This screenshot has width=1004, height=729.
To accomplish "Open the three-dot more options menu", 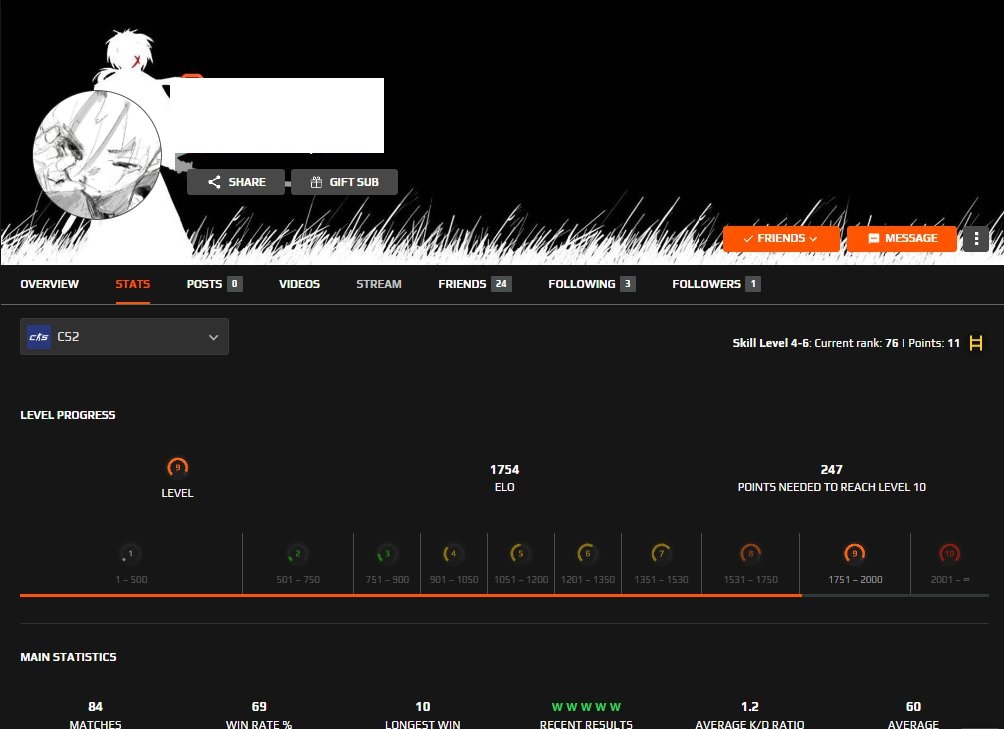I will click(976, 239).
